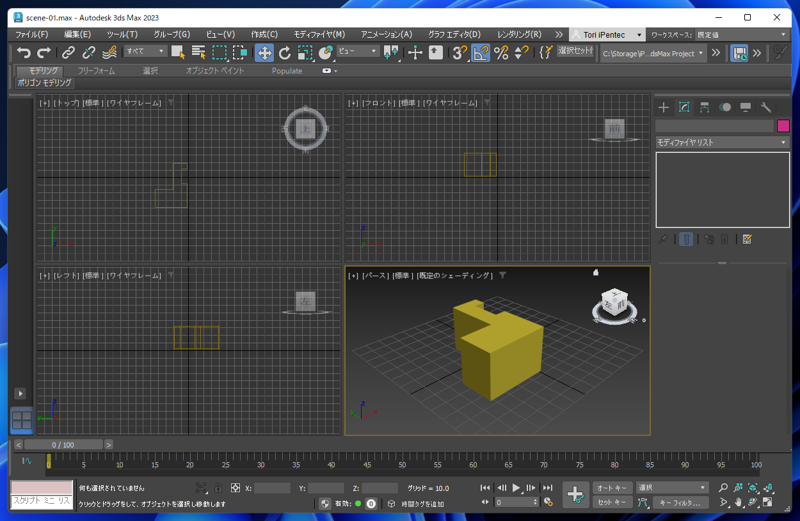Select the Scale tool
Screen dimensions: 800x521
click(x=305, y=53)
